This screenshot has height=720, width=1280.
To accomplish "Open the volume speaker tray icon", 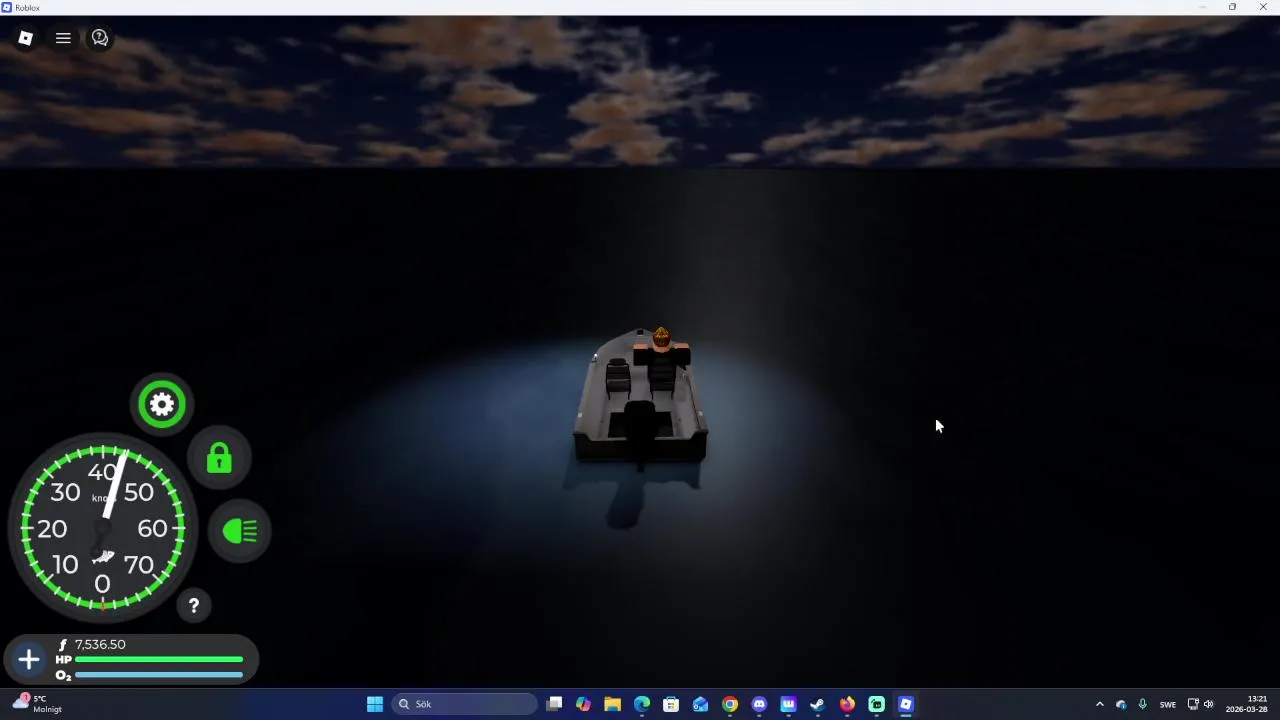I will pyautogui.click(x=1209, y=704).
